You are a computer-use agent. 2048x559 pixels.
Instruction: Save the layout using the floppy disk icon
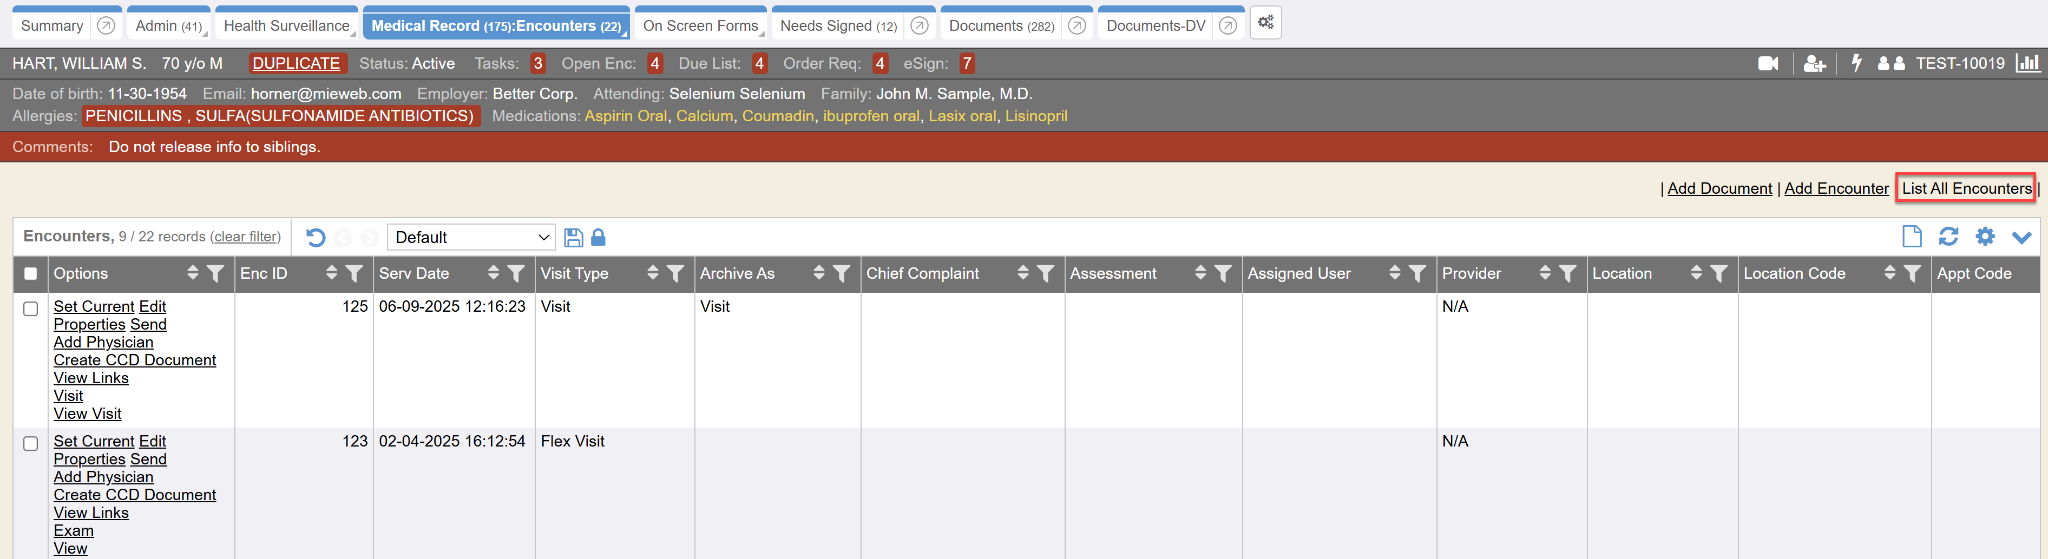coord(573,238)
